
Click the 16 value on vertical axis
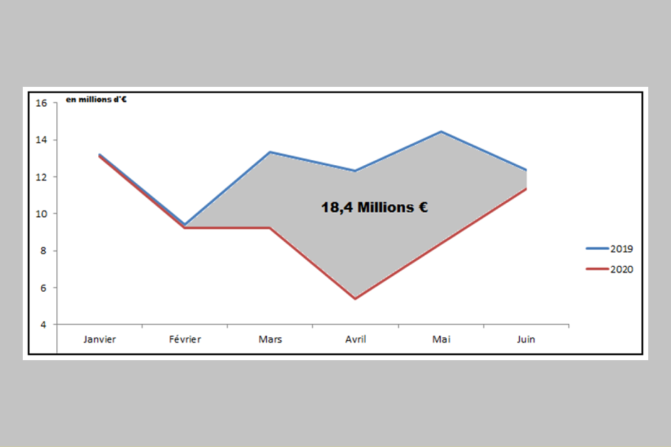point(41,103)
